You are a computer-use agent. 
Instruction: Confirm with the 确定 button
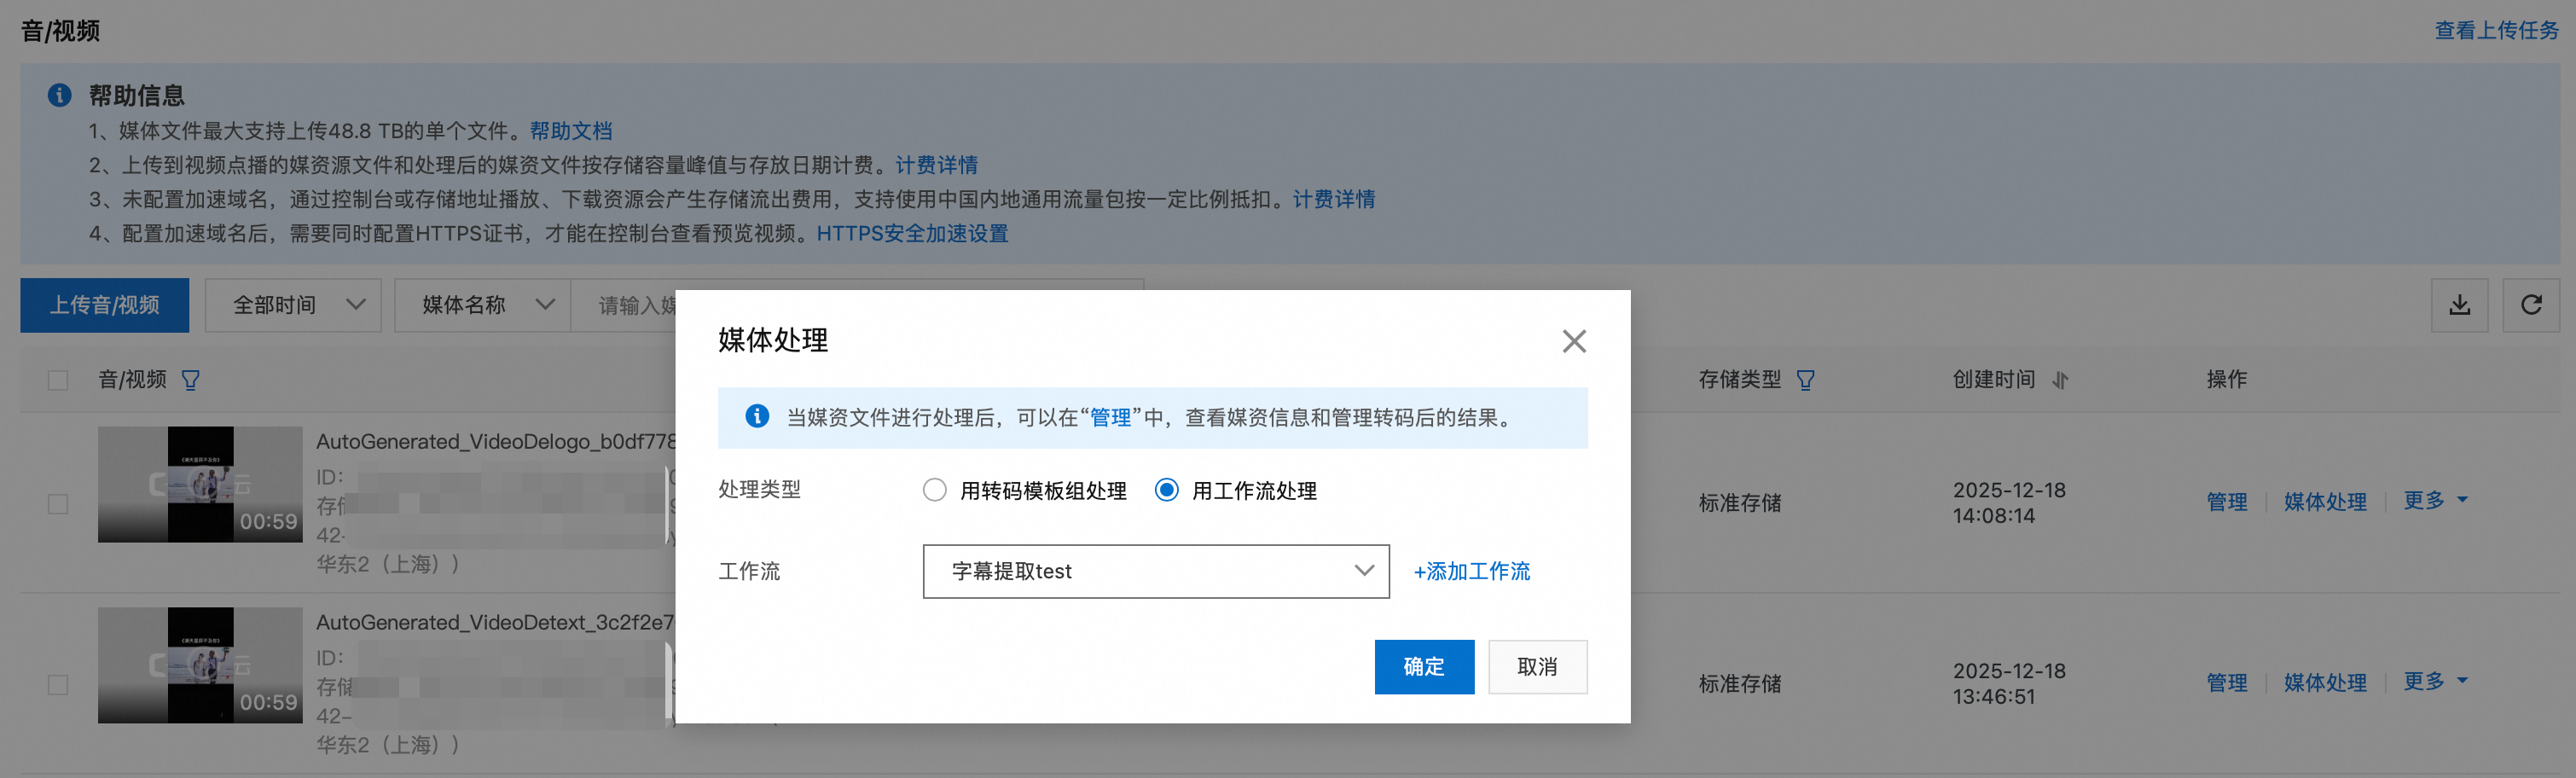click(x=1424, y=666)
